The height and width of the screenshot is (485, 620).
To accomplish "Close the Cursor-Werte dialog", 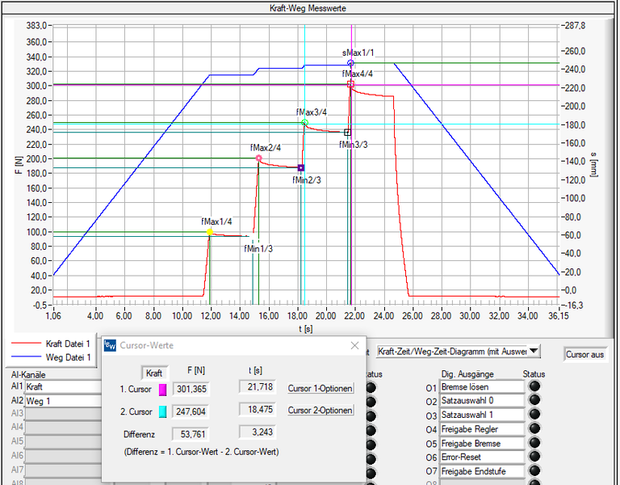I will [x=353, y=345].
